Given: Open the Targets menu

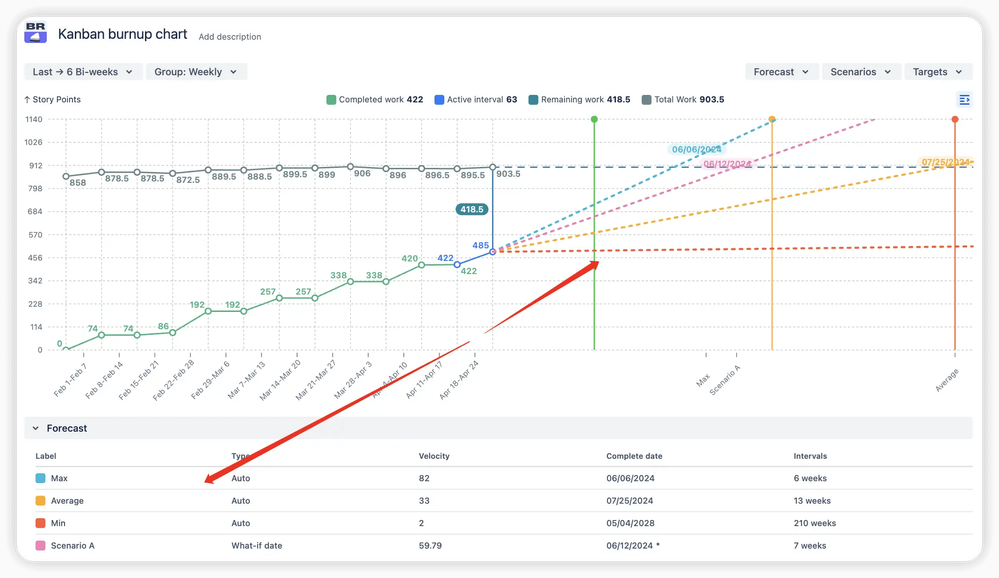Looking at the screenshot, I should (x=937, y=71).
